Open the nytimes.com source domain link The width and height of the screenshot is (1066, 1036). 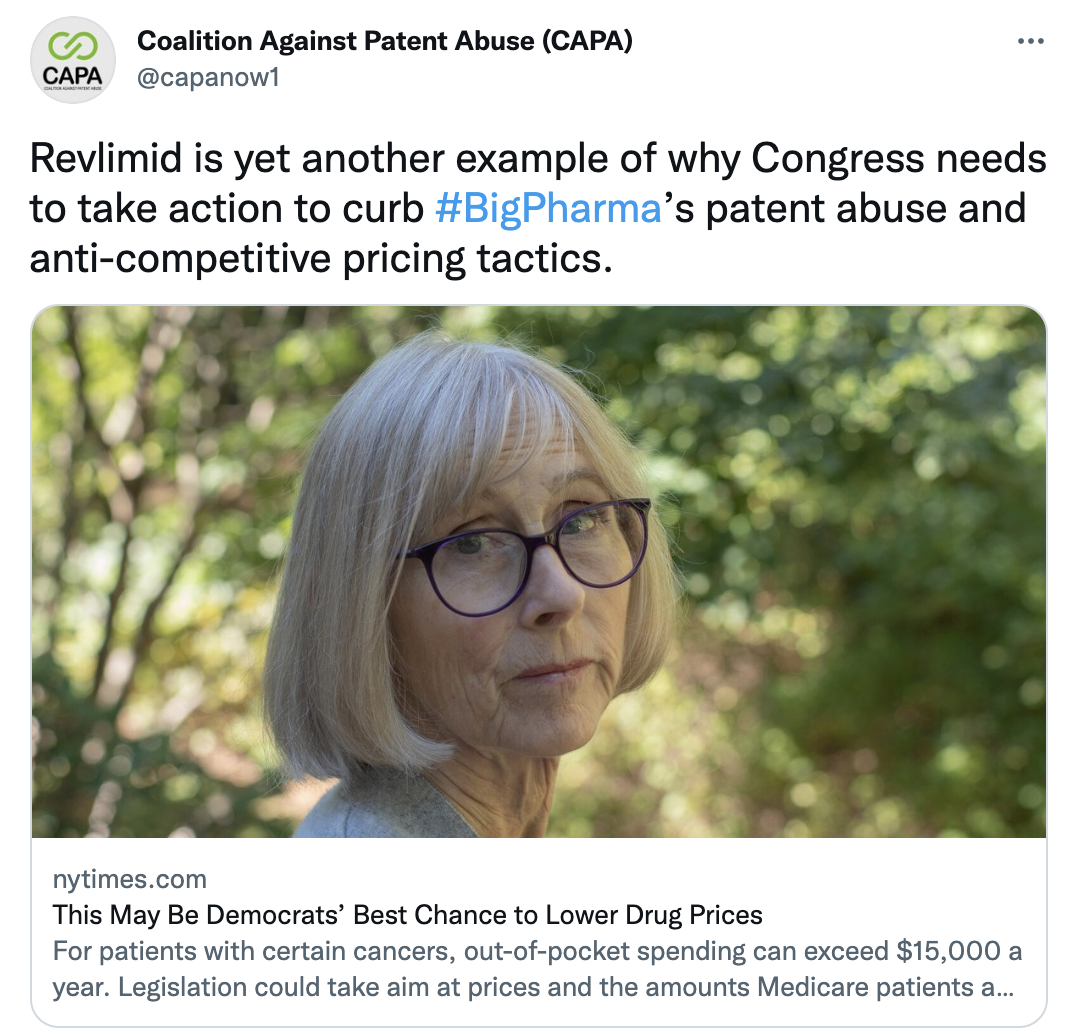tap(129, 879)
